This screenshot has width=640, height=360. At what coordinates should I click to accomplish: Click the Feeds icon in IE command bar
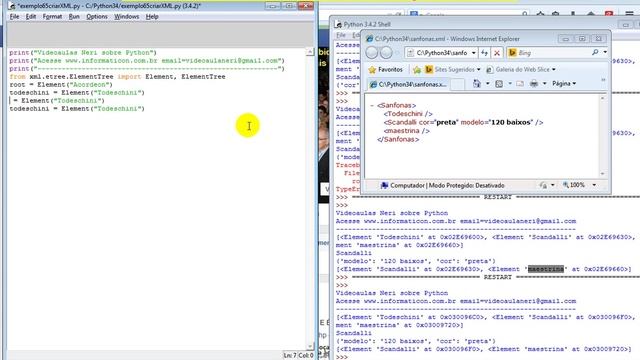pyautogui.click(x=499, y=84)
